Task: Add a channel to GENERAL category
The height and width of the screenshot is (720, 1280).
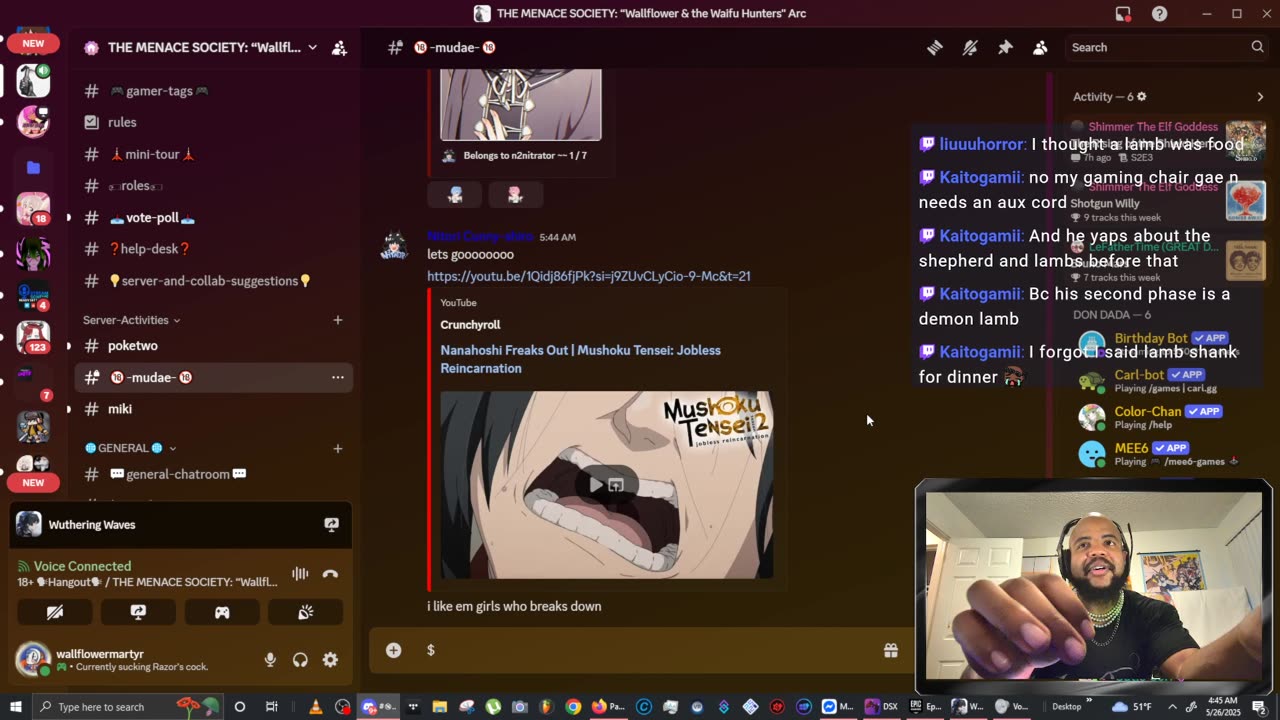Action: pos(337,448)
